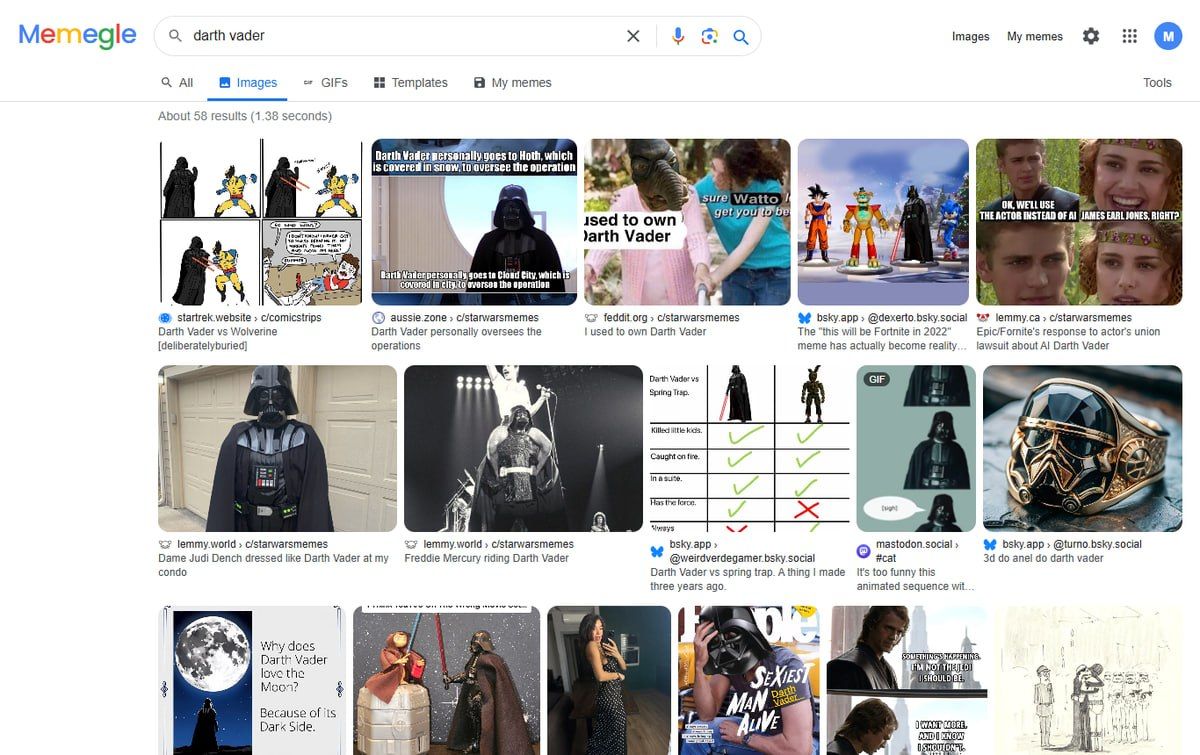Switch to the GIFs tab
Viewport: 1200px width, 755px height.
[x=325, y=83]
